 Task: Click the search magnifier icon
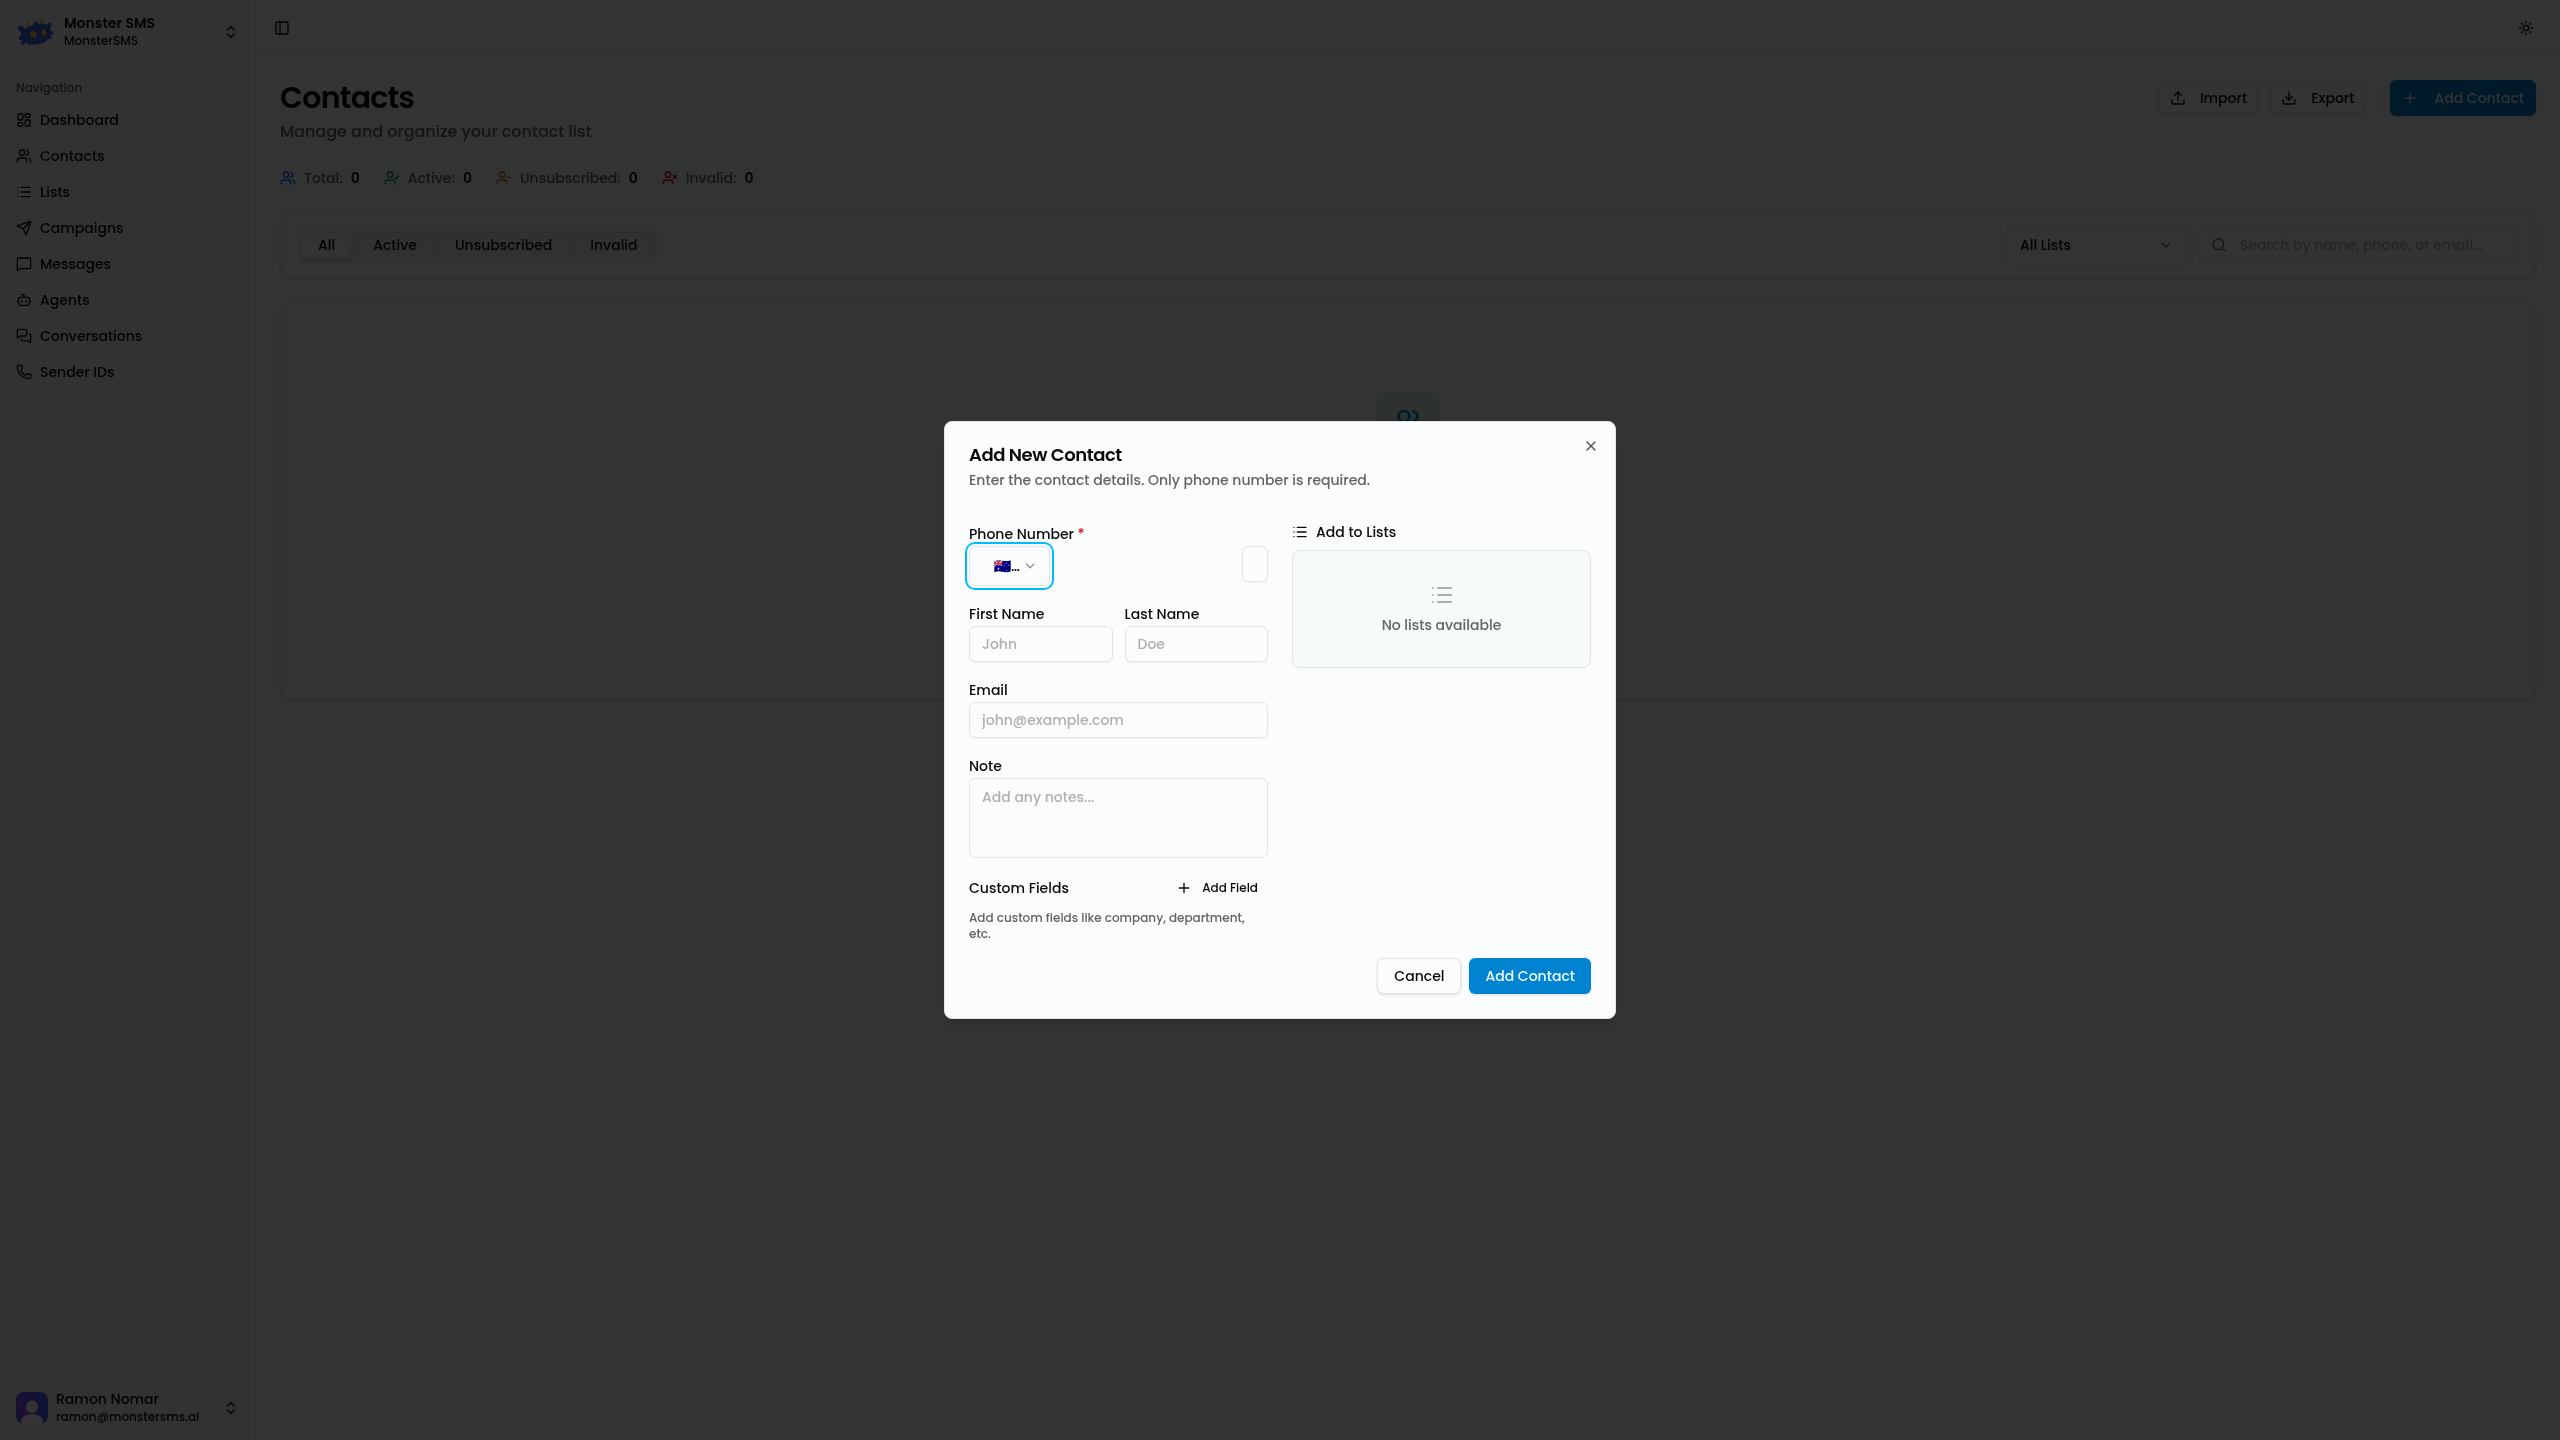[x=2219, y=245]
